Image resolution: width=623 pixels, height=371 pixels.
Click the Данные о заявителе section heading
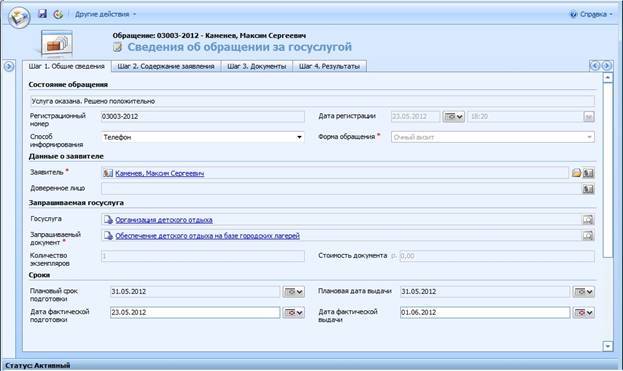66,157
